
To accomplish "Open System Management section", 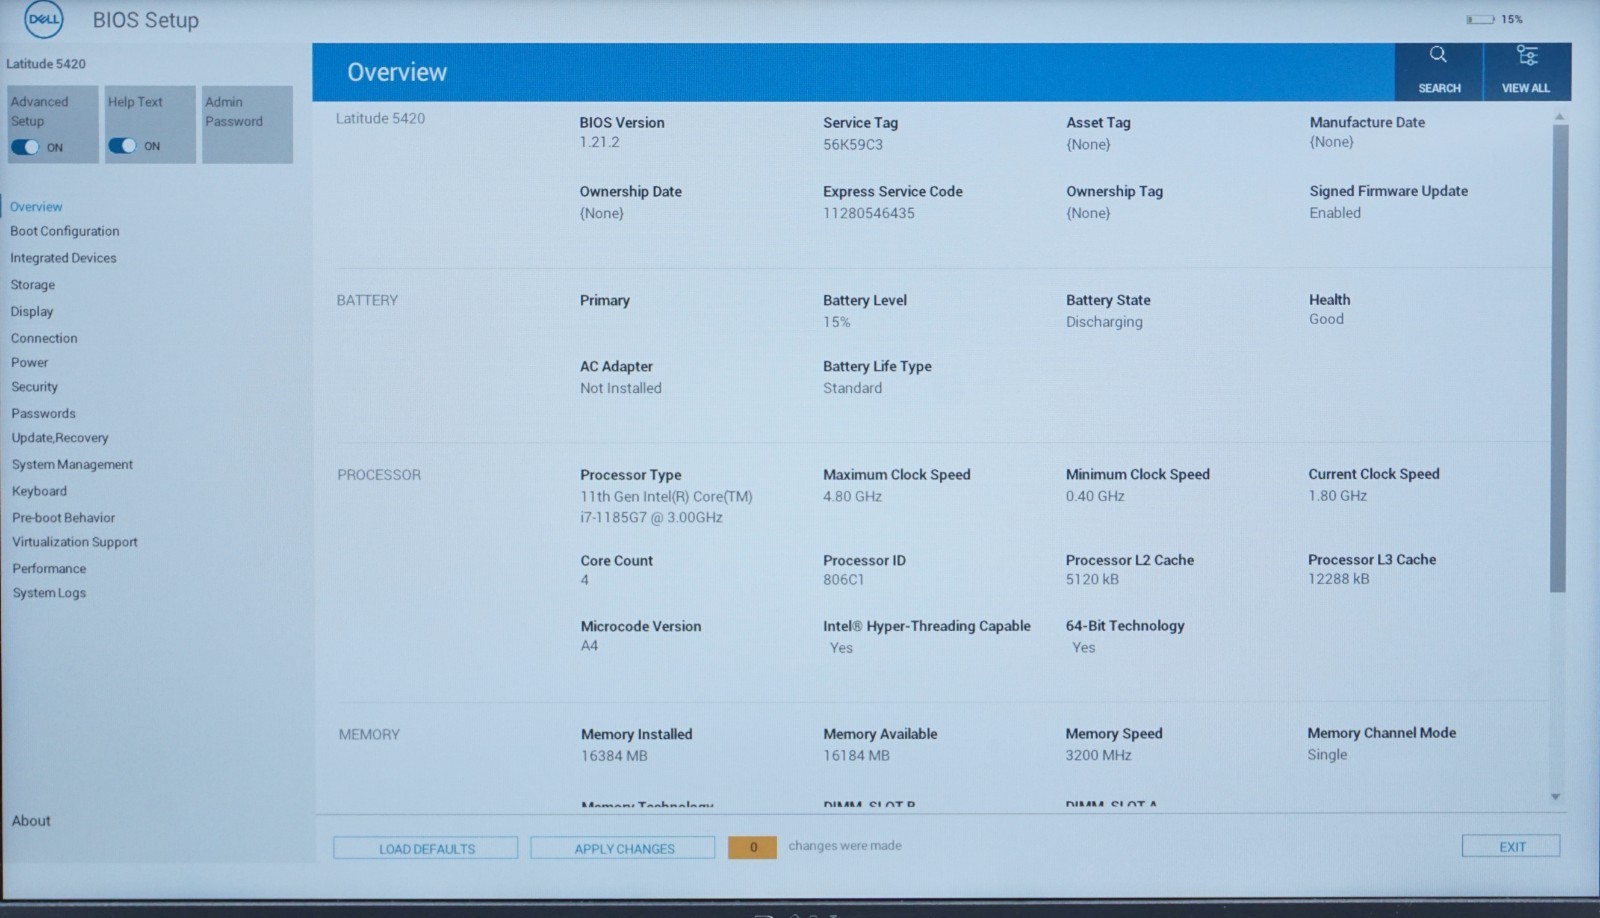I will 72,465.
